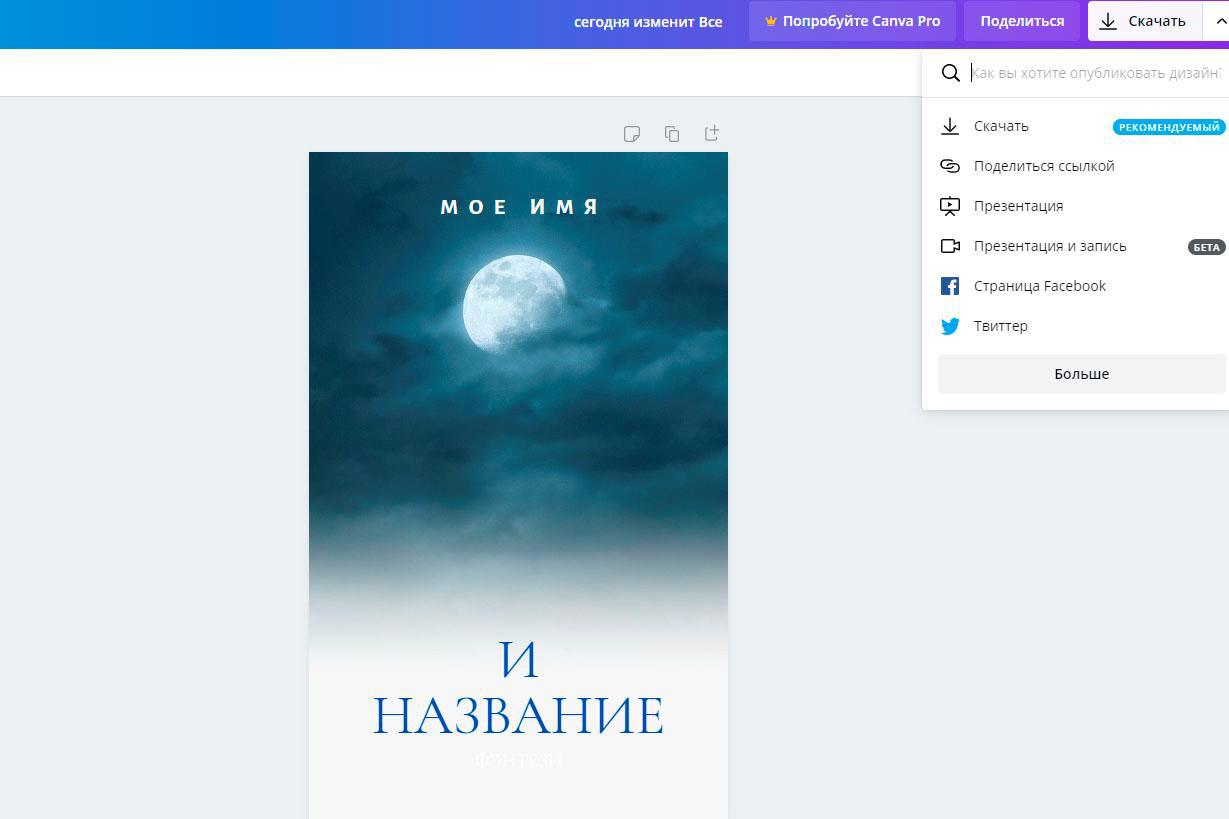
Task: Select the 'И НАЗВАНИЕ' title text
Action: point(518,689)
